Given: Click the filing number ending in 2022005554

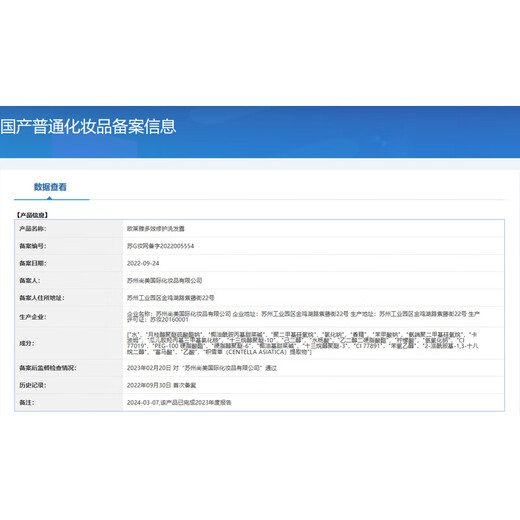Looking at the screenshot, I should (x=160, y=246).
